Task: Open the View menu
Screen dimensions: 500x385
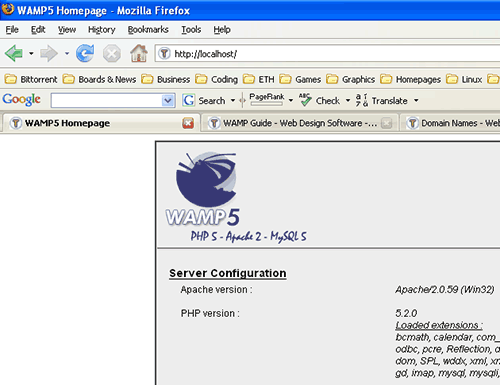Action: (x=67, y=30)
